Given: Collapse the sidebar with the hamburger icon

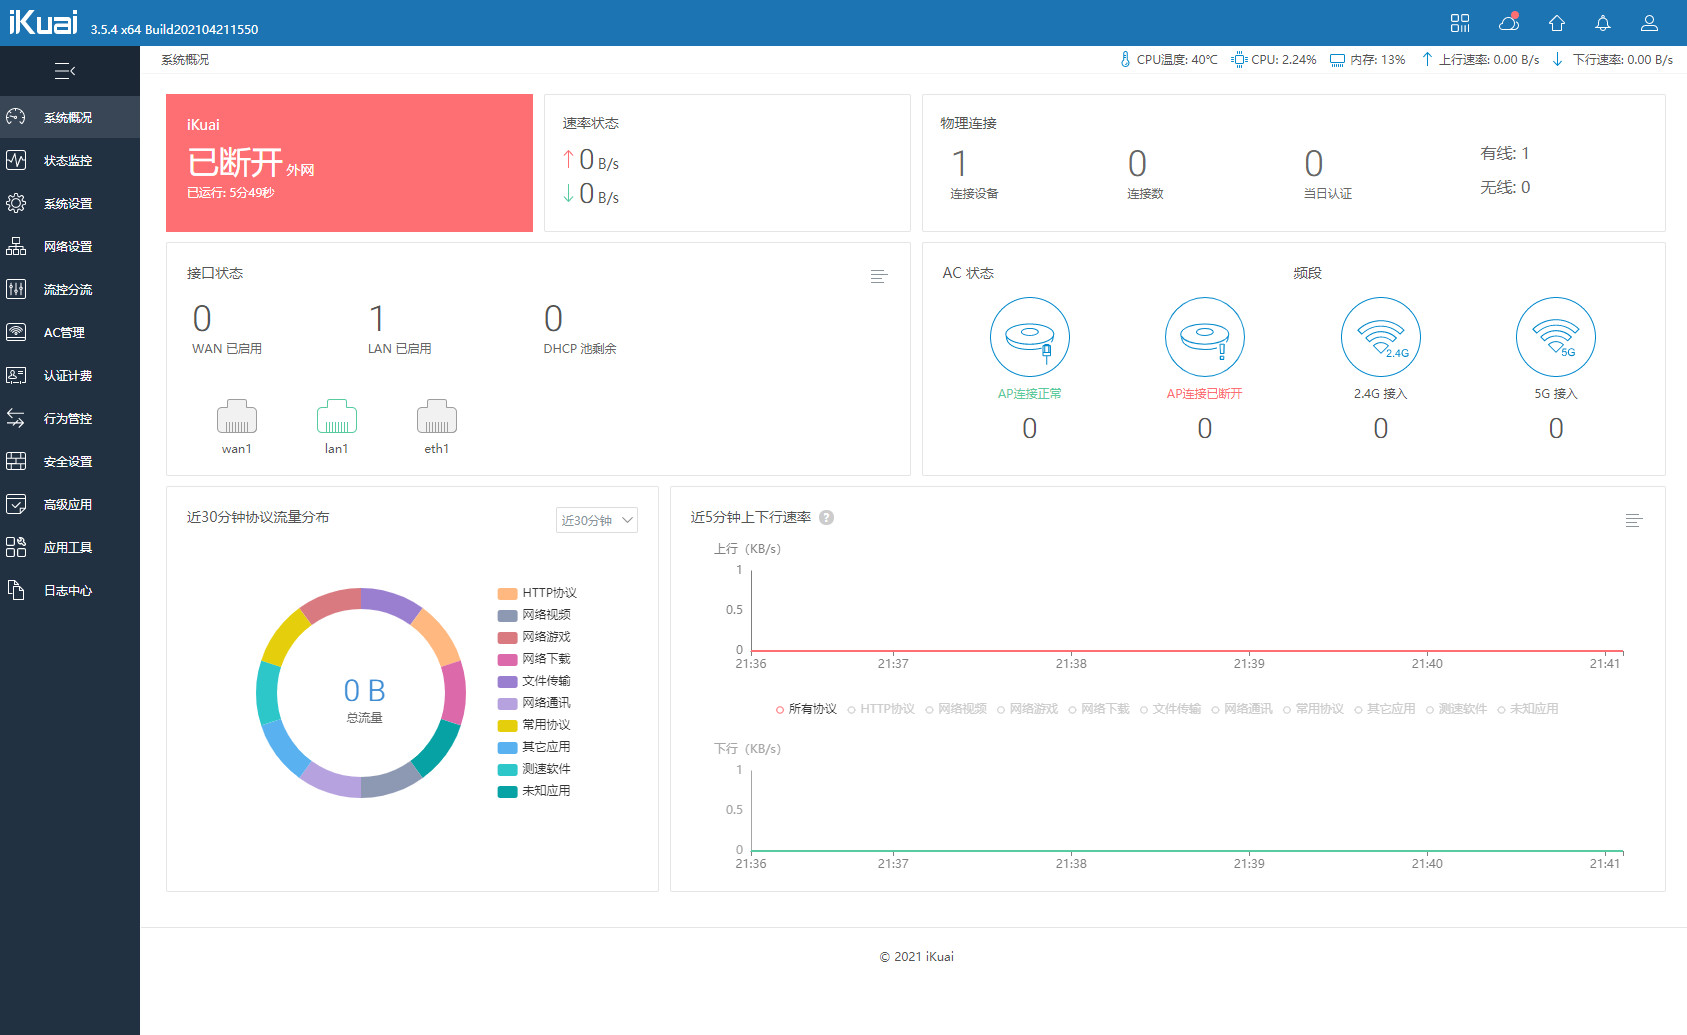Looking at the screenshot, I should (x=65, y=71).
